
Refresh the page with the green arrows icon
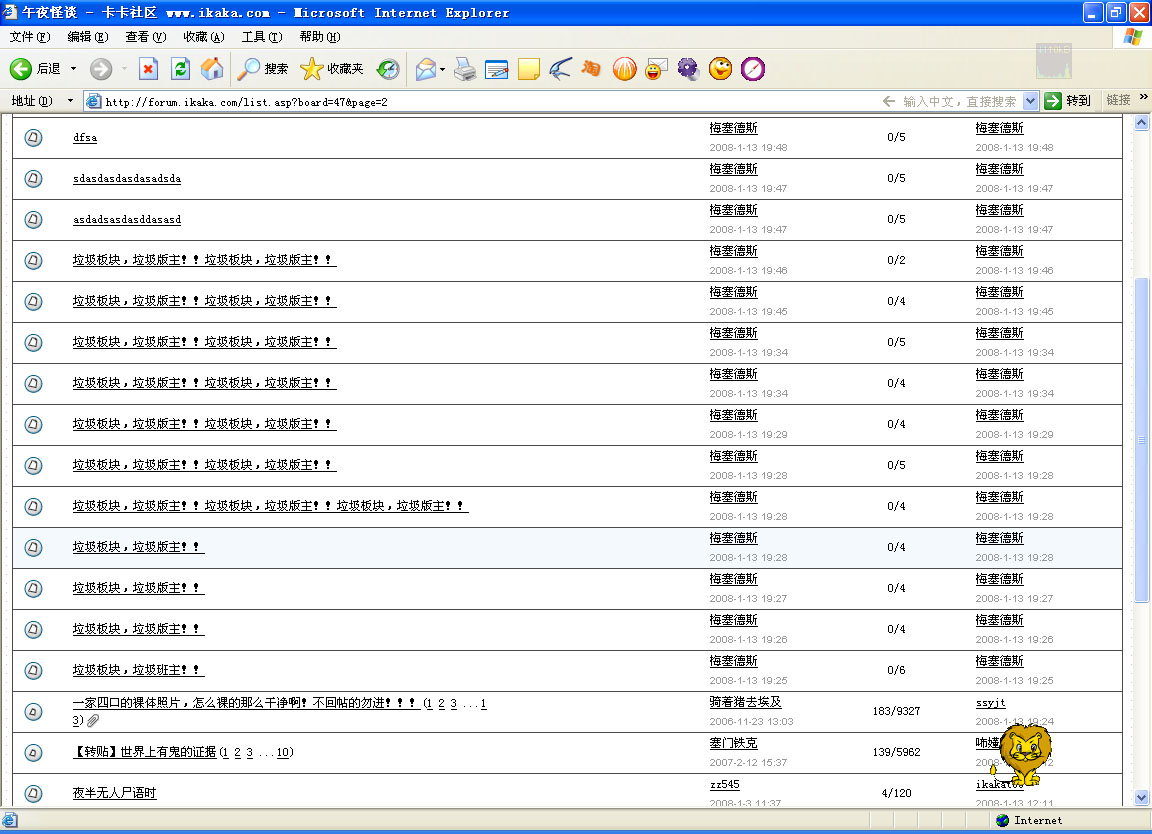pos(180,69)
